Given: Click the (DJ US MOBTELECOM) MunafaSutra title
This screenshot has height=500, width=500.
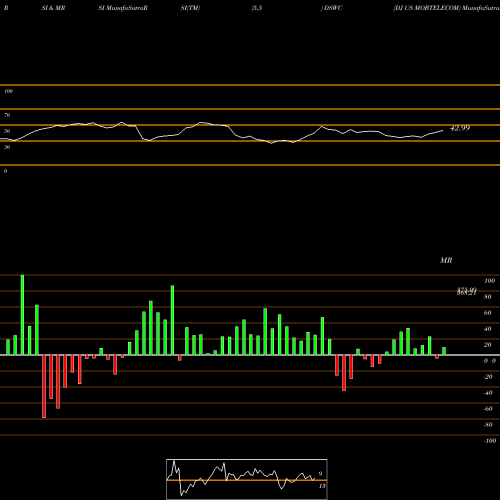Looking at the screenshot, I should (446, 8).
